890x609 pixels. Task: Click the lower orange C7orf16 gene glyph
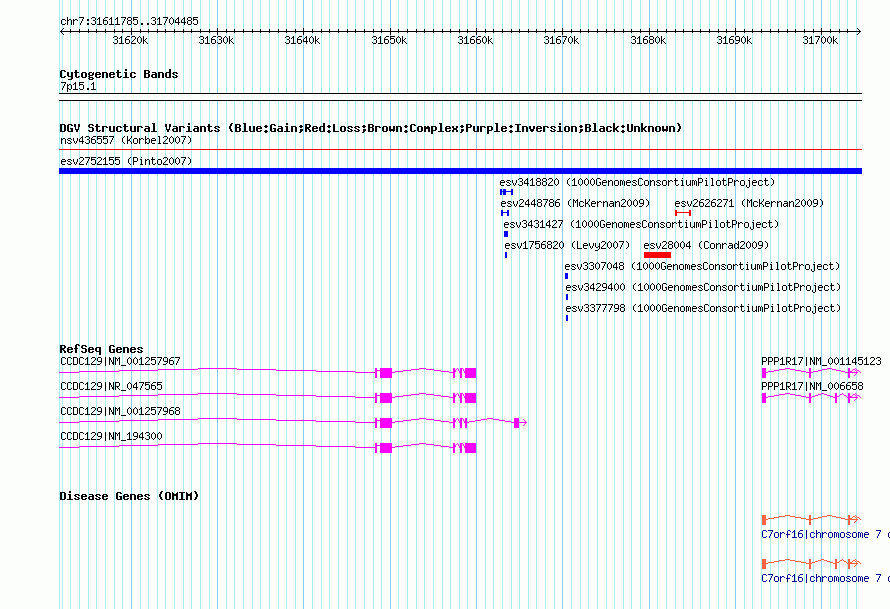pos(811,564)
